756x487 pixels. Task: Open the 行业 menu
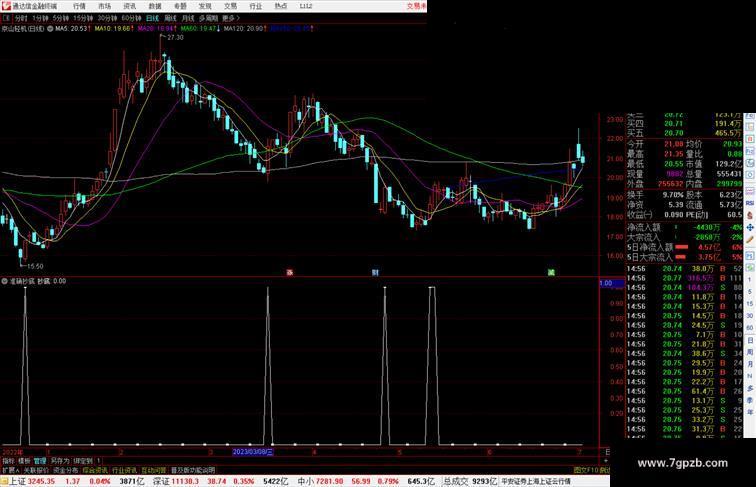[256, 6]
